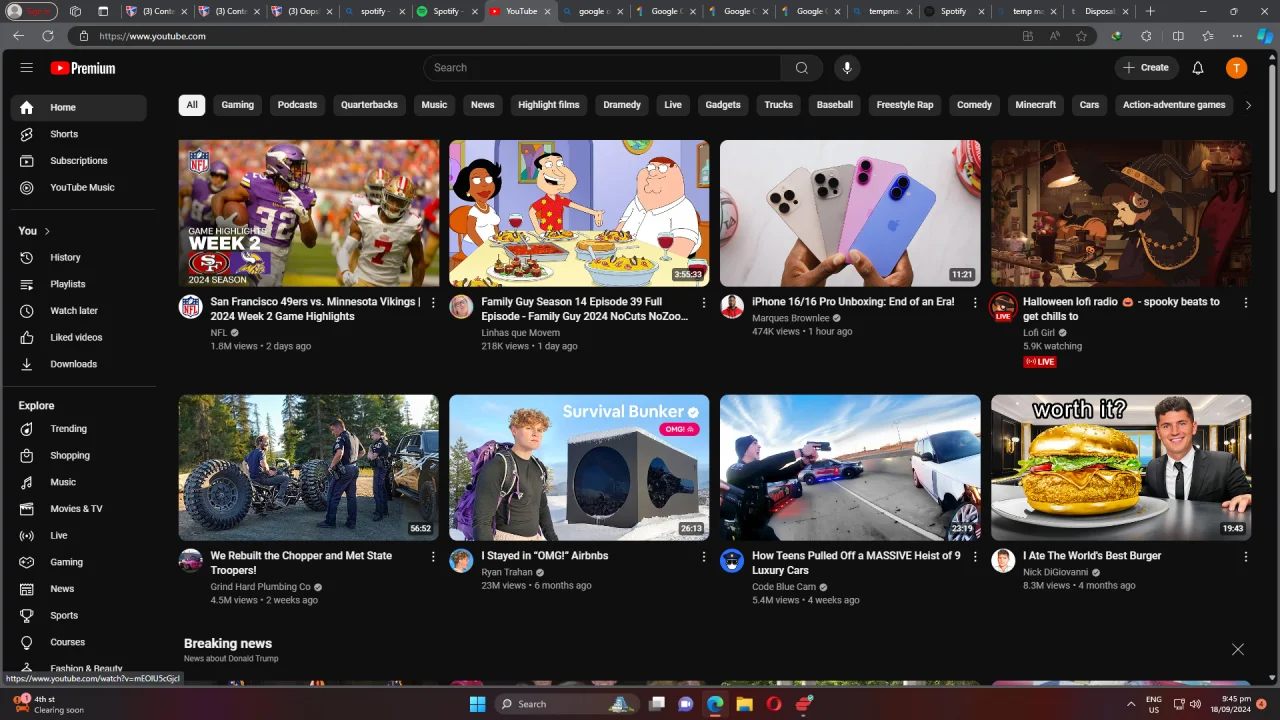Open Liked videos in the sidebar

point(78,338)
